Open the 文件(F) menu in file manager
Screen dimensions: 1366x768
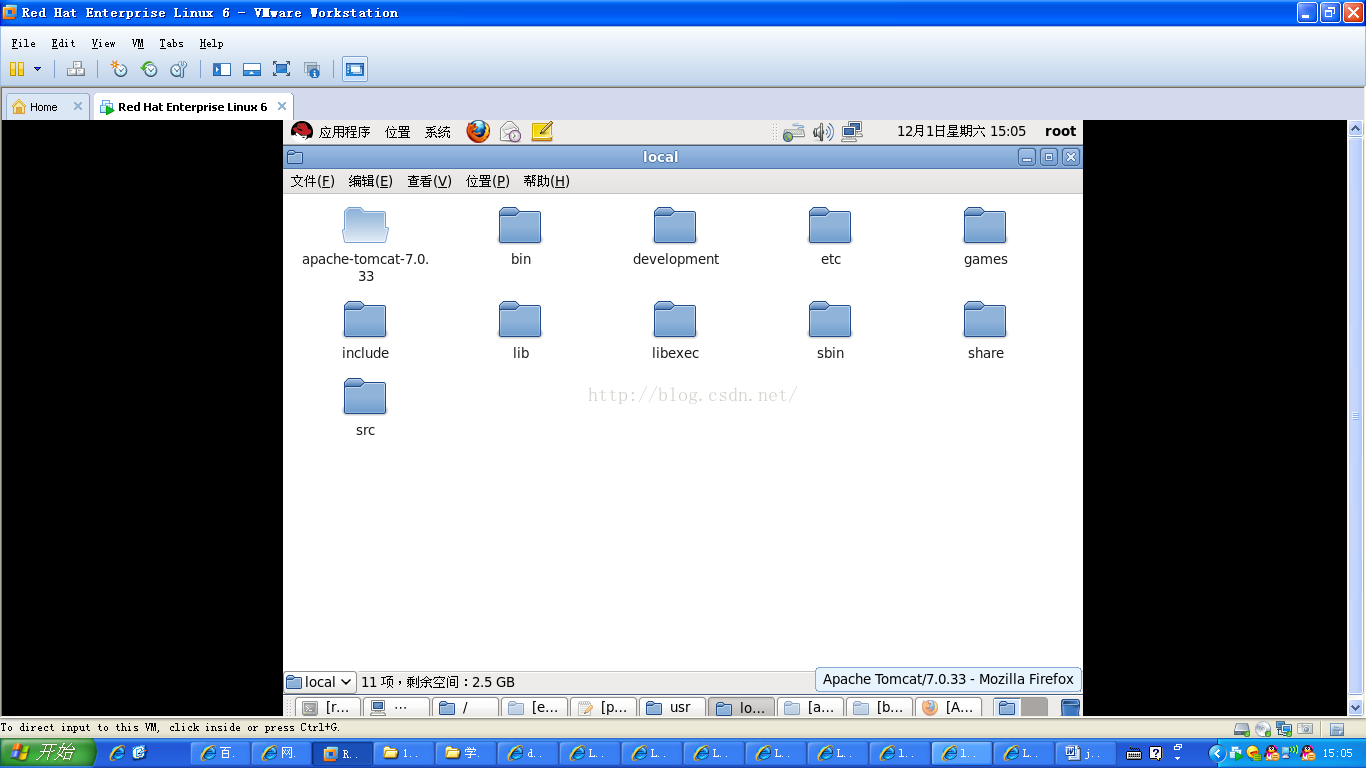click(312, 181)
